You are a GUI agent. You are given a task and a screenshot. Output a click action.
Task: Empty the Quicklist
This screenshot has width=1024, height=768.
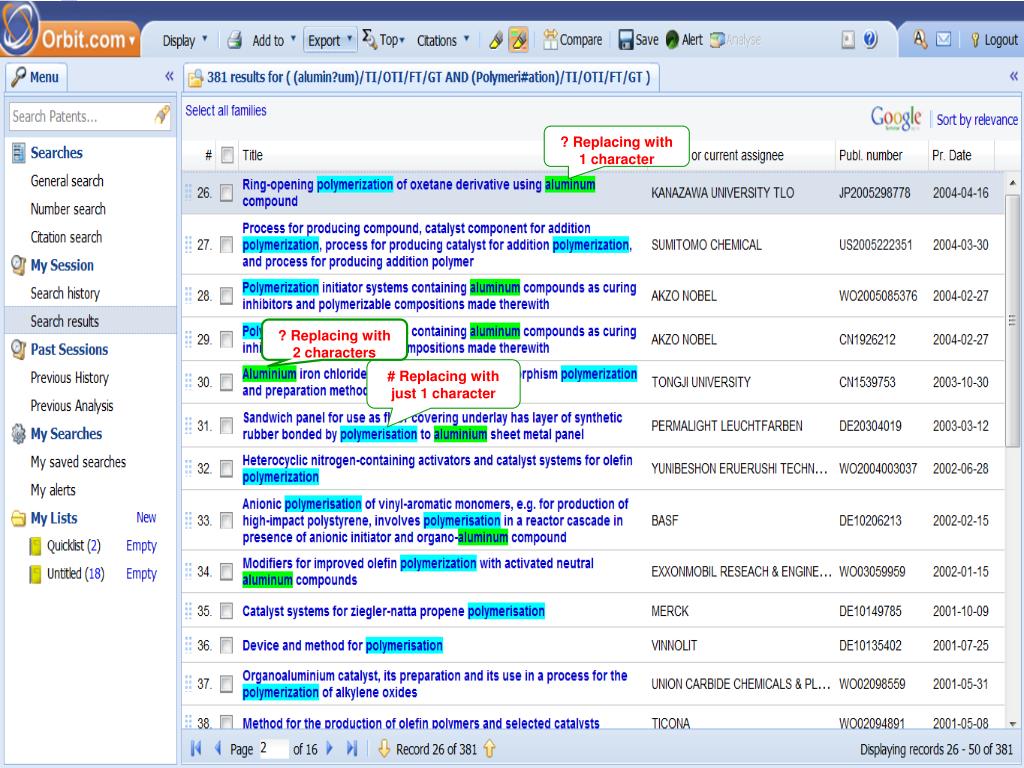pyautogui.click(x=141, y=546)
